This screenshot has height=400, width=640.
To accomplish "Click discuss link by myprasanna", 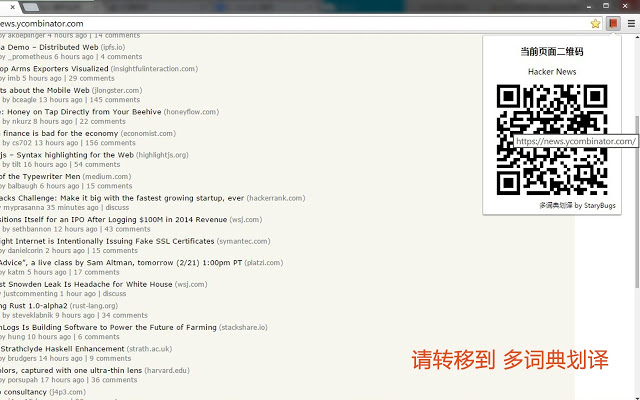I will (117, 207).
